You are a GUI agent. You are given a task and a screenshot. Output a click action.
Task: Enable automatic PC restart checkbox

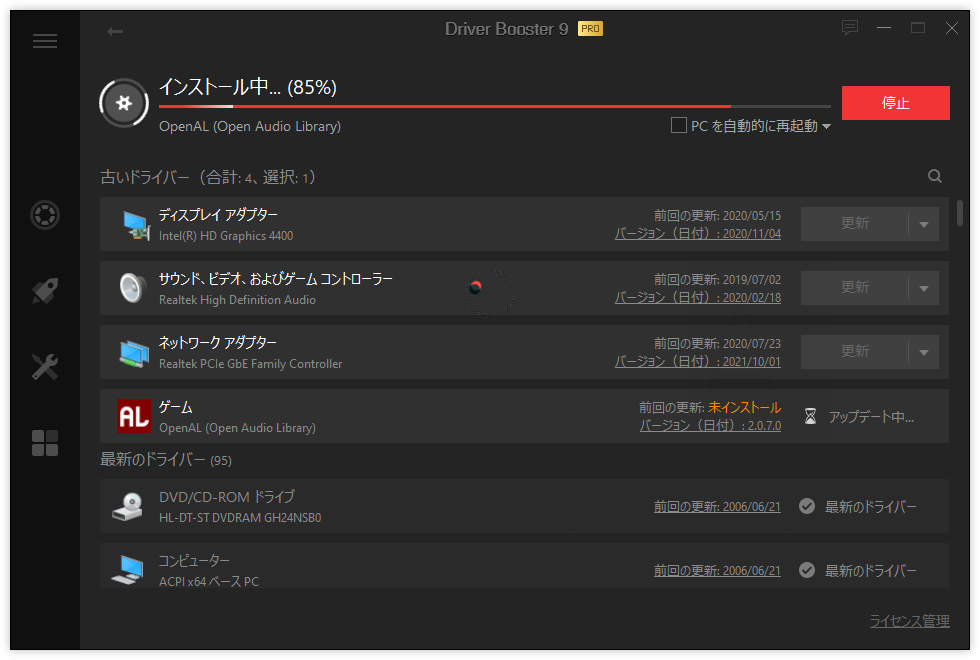tap(679, 125)
